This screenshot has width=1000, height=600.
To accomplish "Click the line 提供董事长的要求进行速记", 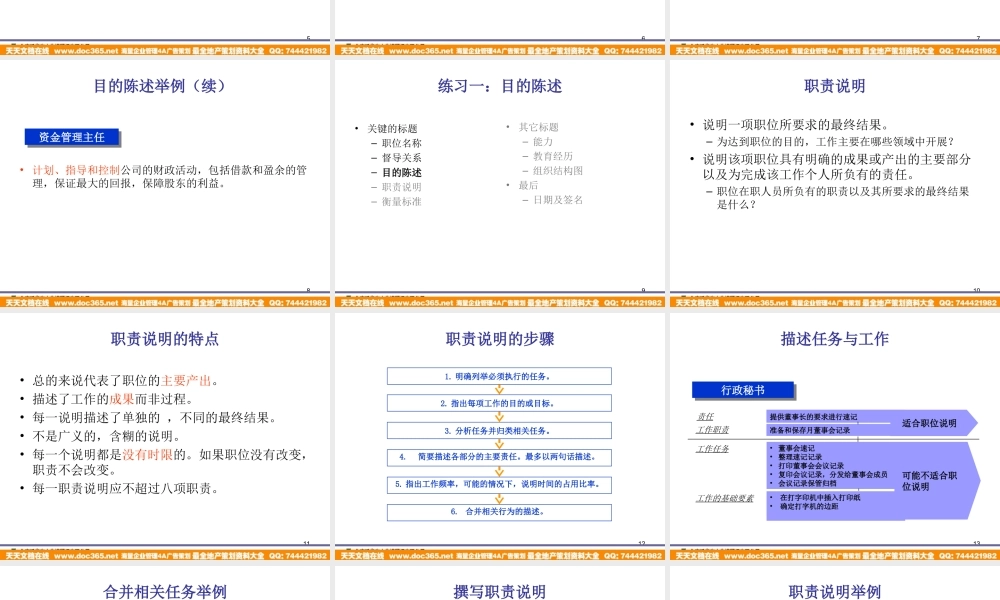I will point(813,416).
